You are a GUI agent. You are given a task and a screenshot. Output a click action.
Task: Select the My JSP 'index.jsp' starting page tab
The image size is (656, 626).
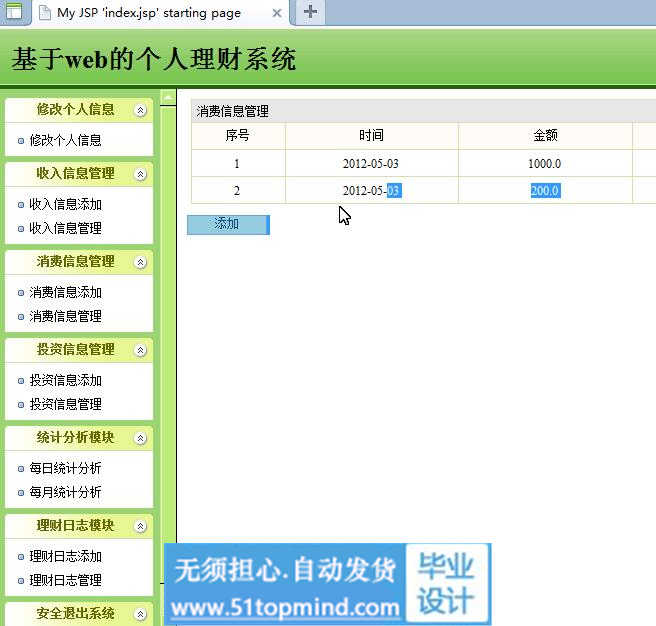pyautogui.click(x=149, y=13)
